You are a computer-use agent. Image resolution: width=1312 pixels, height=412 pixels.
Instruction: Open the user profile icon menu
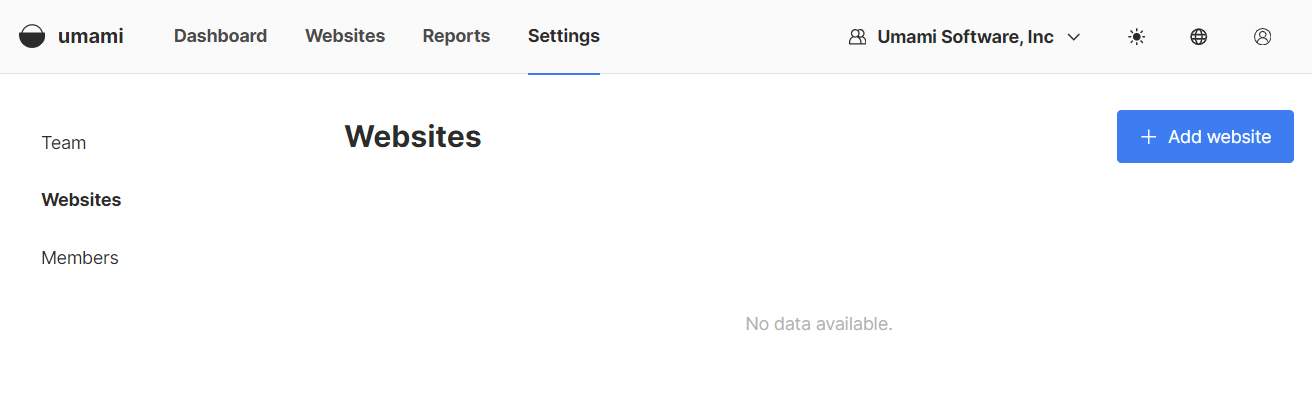[1262, 37]
